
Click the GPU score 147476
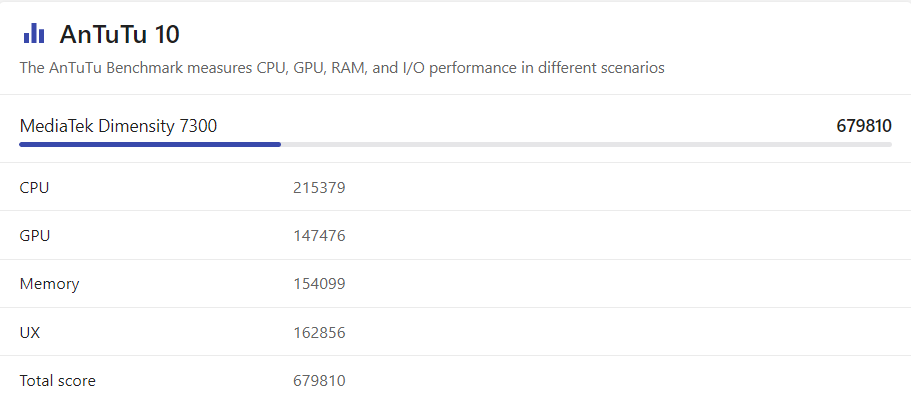319,236
